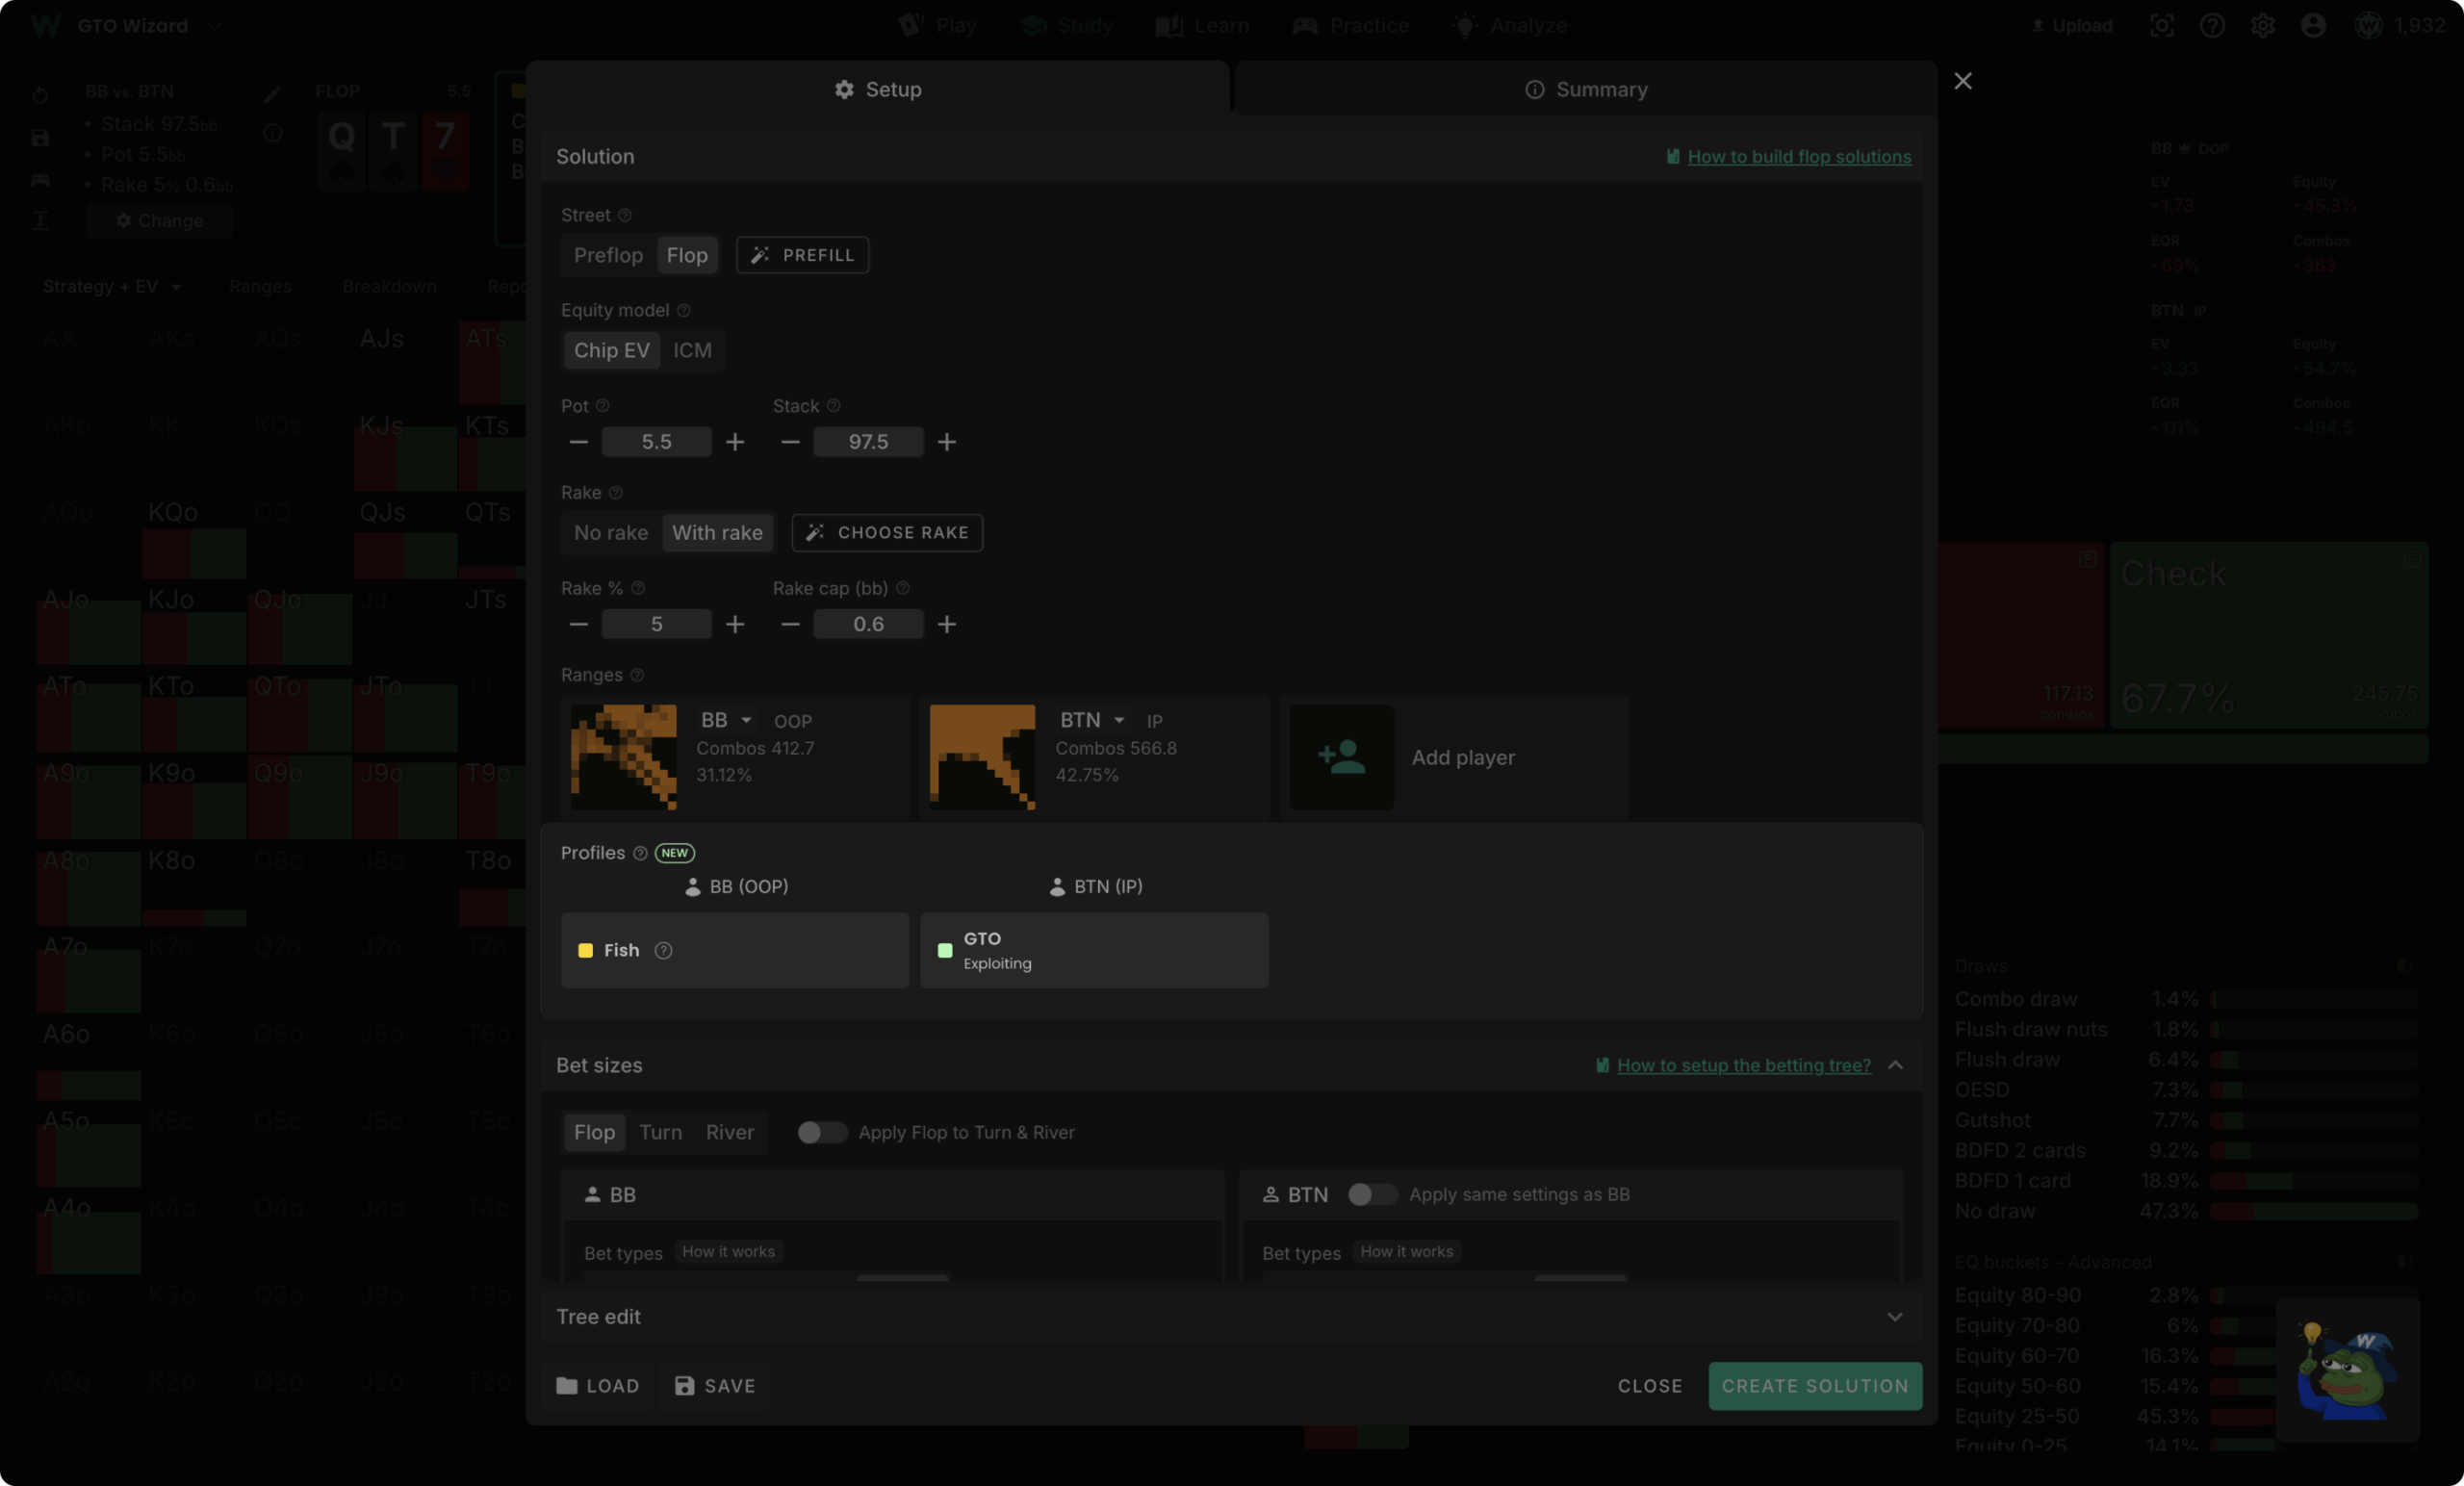Image resolution: width=2464 pixels, height=1486 pixels.
Task: Expand the Tree edit section
Action: (1894, 1316)
